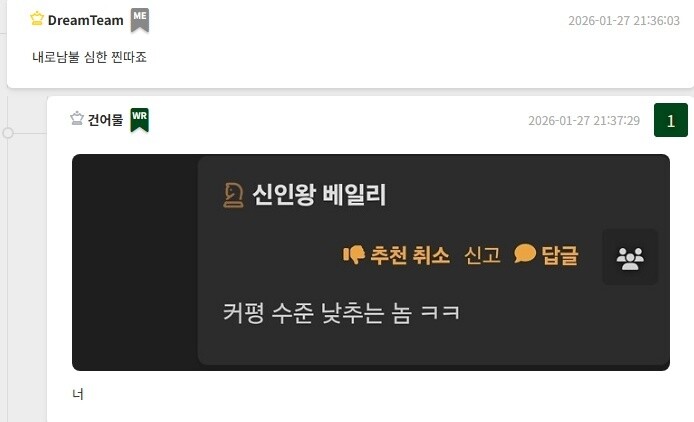This screenshot has width=694, height=422.
Task: Click the timestamp 2026-01-27 21:37:29
Action: pyautogui.click(x=584, y=120)
